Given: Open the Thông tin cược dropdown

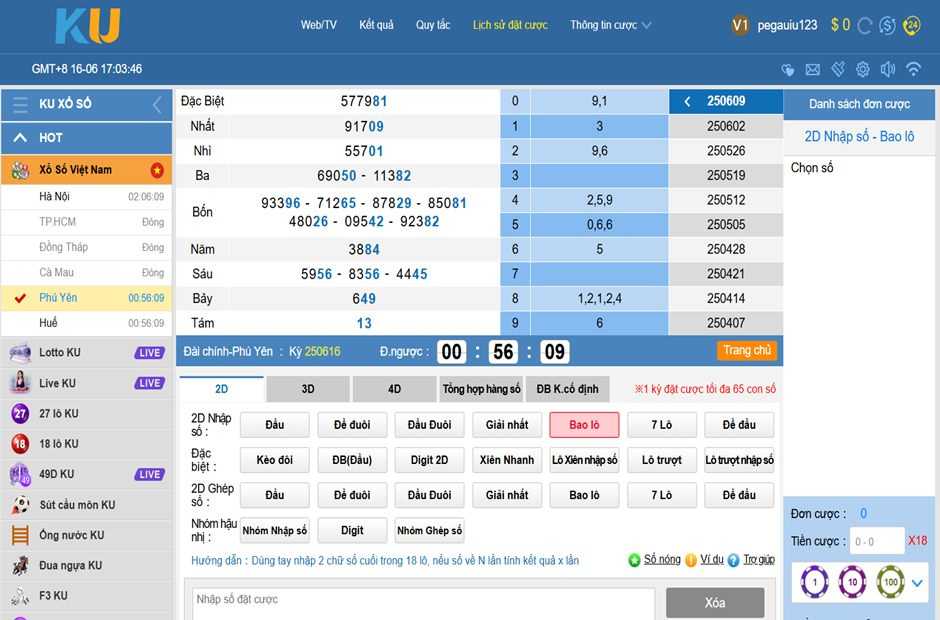Looking at the screenshot, I should [x=610, y=25].
